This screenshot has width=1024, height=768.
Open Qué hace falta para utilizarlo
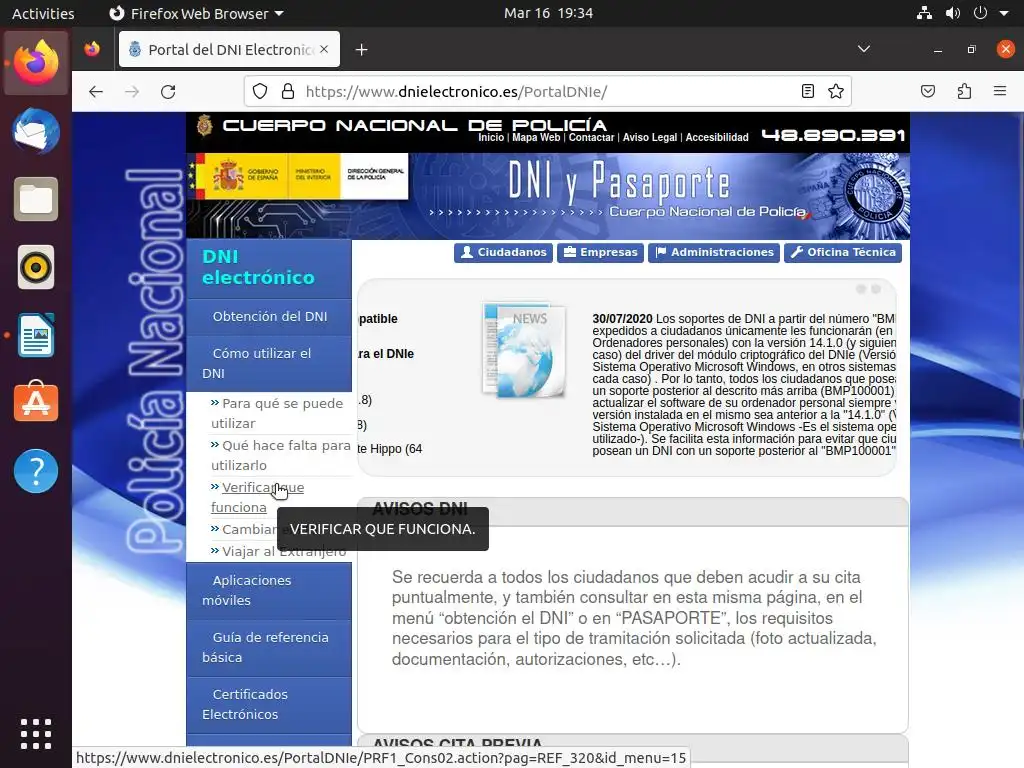(x=280, y=455)
